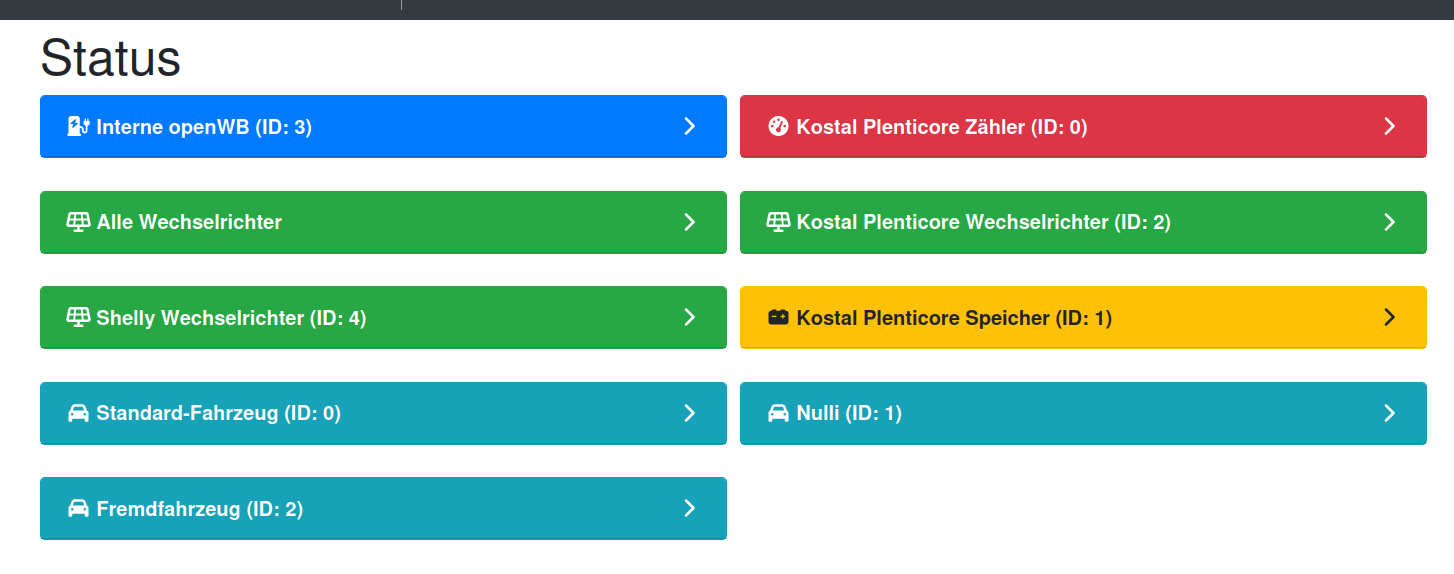Viewport: 1454px width, 574px height.
Task: Click the car icon on Standard-Fahrzeug
Action: pos(78,413)
